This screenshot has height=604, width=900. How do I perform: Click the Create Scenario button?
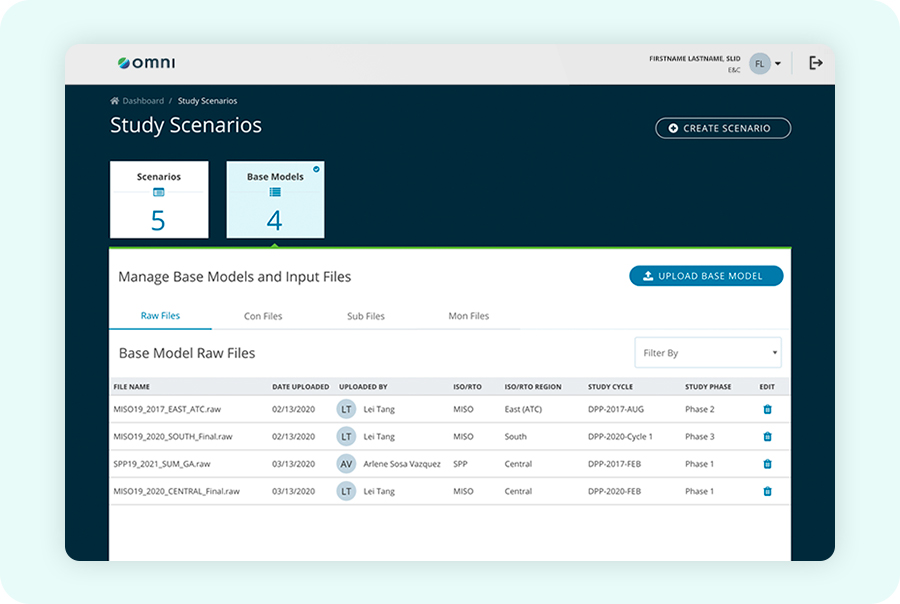(x=723, y=128)
